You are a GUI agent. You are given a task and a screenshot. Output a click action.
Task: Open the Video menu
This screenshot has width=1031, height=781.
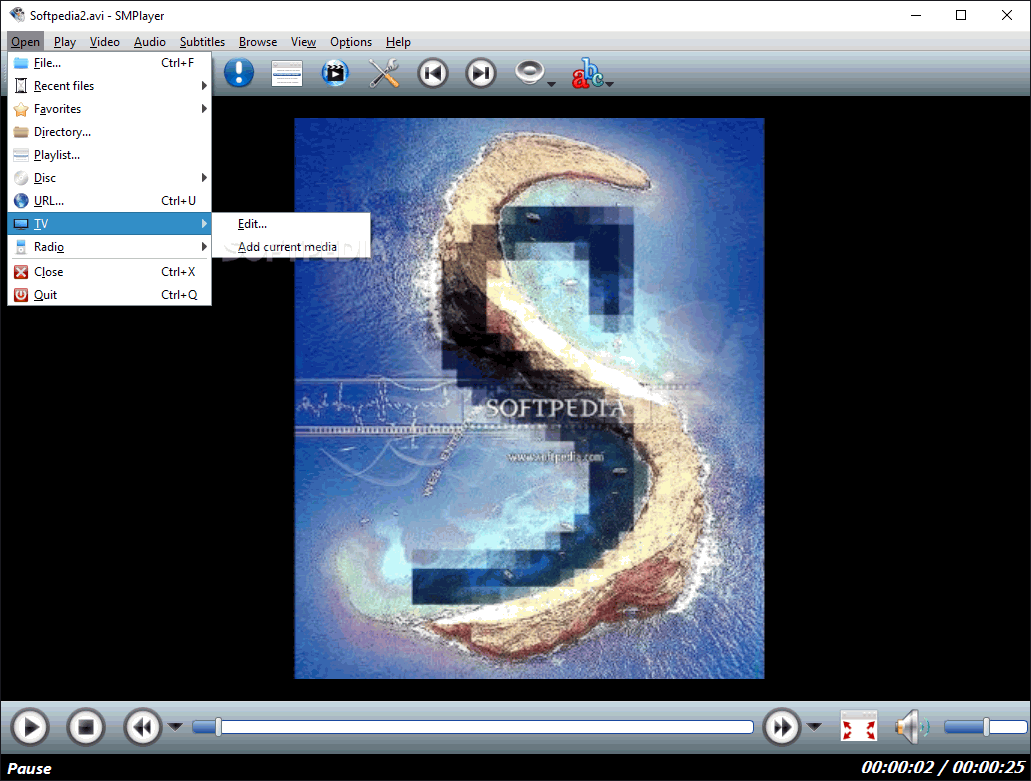click(x=105, y=41)
